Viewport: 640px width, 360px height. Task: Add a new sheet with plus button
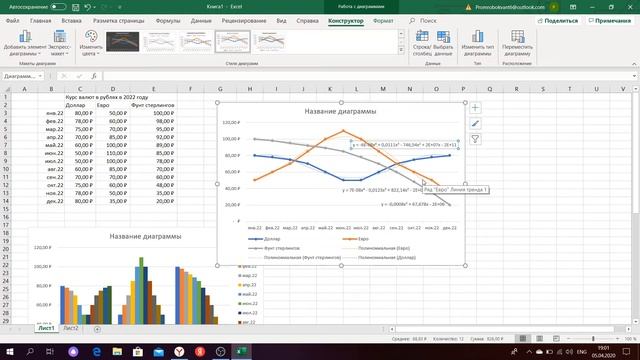pyautogui.click(x=97, y=329)
